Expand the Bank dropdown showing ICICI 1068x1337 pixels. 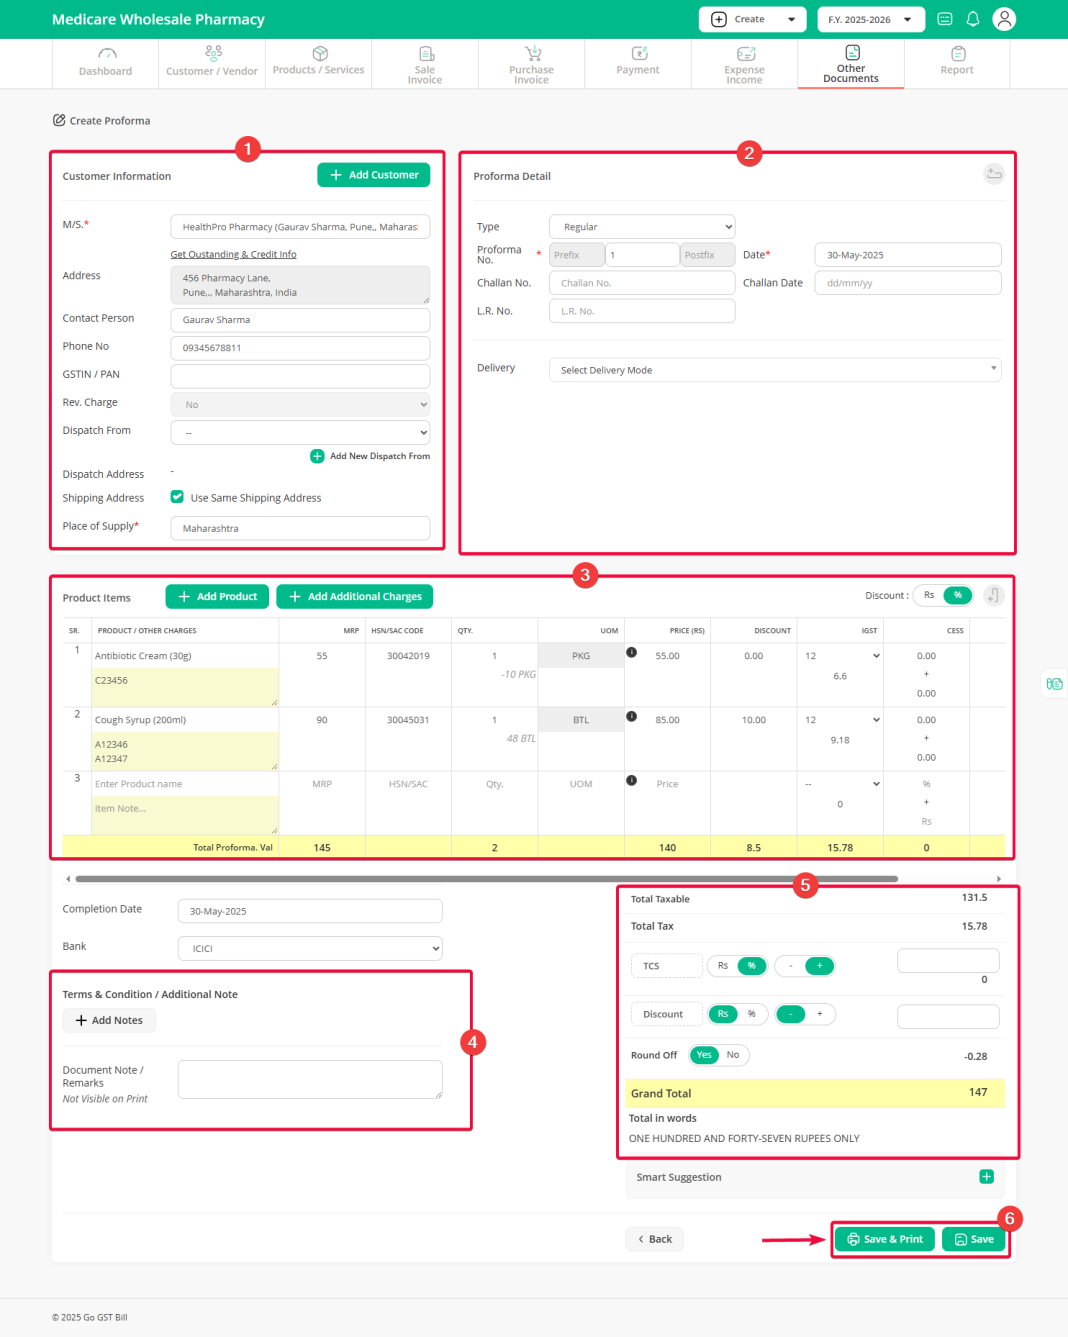click(x=310, y=948)
